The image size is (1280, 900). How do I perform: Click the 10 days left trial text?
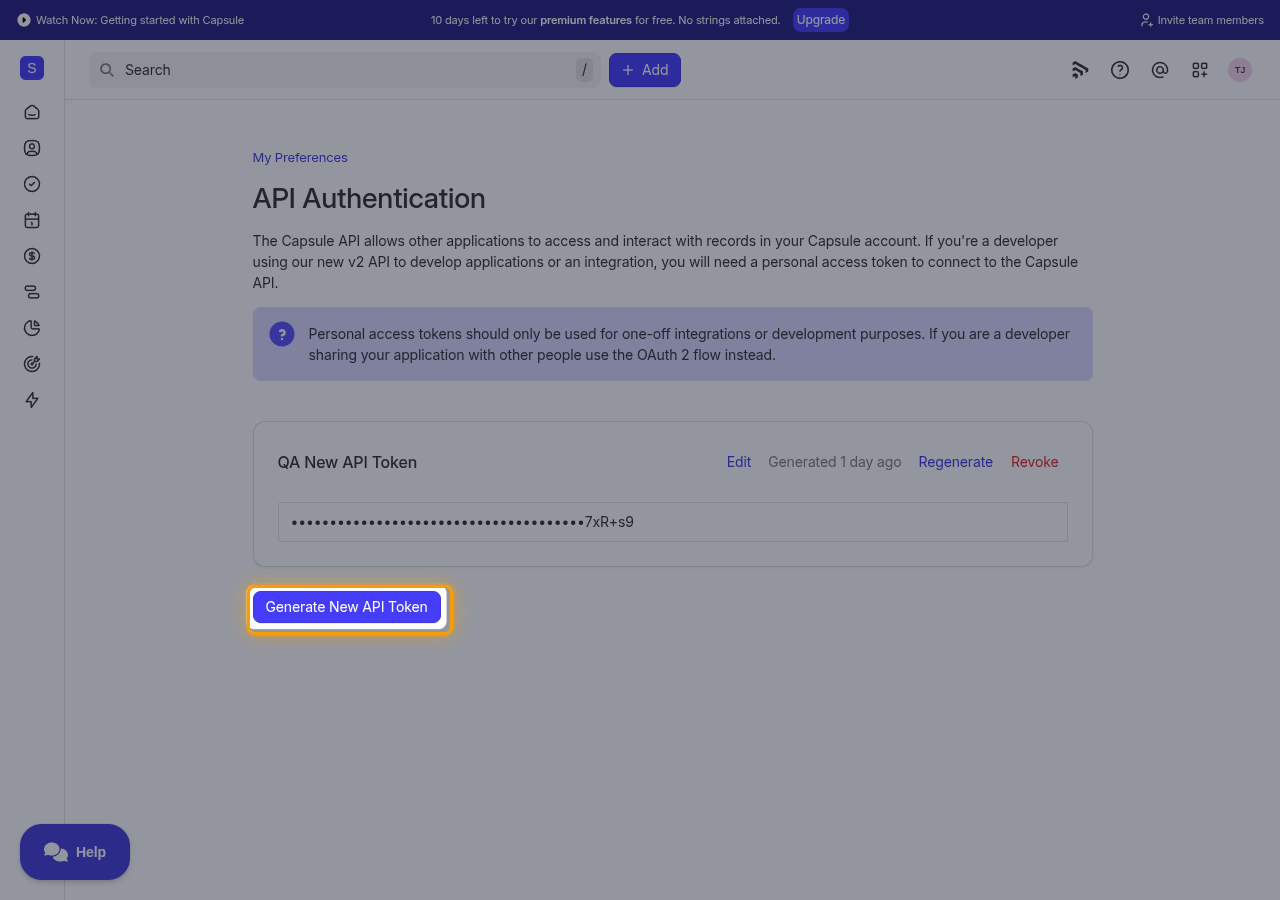point(606,20)
